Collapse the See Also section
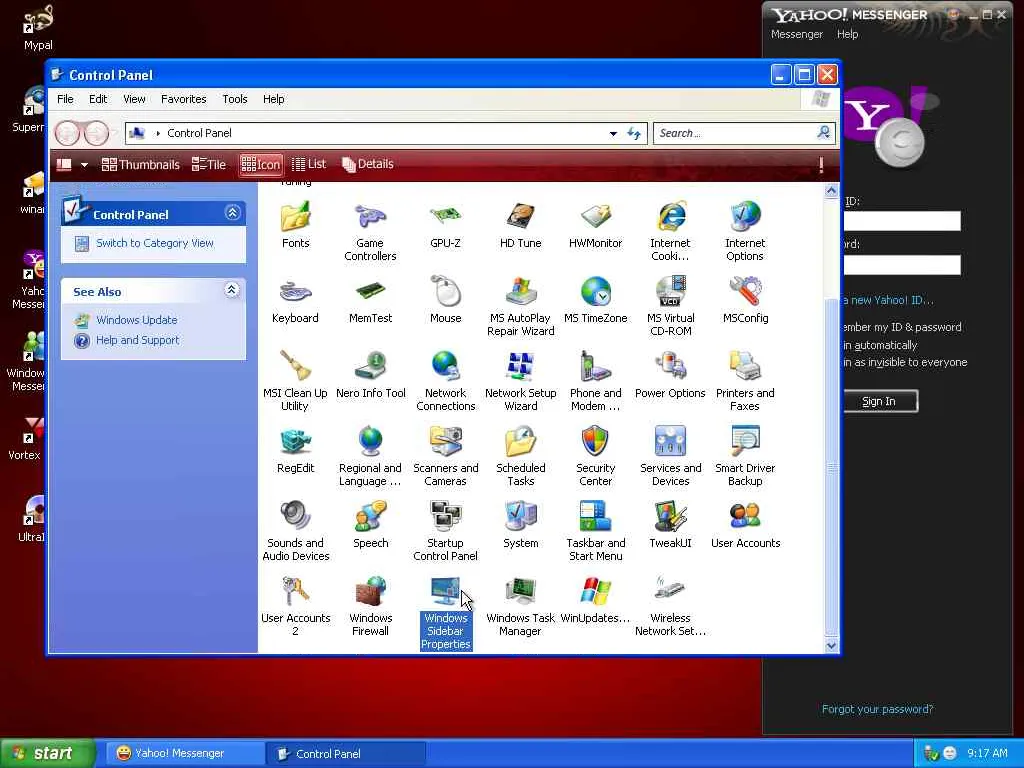This screenshot has height=768, width=1024. tap(232, 290)
